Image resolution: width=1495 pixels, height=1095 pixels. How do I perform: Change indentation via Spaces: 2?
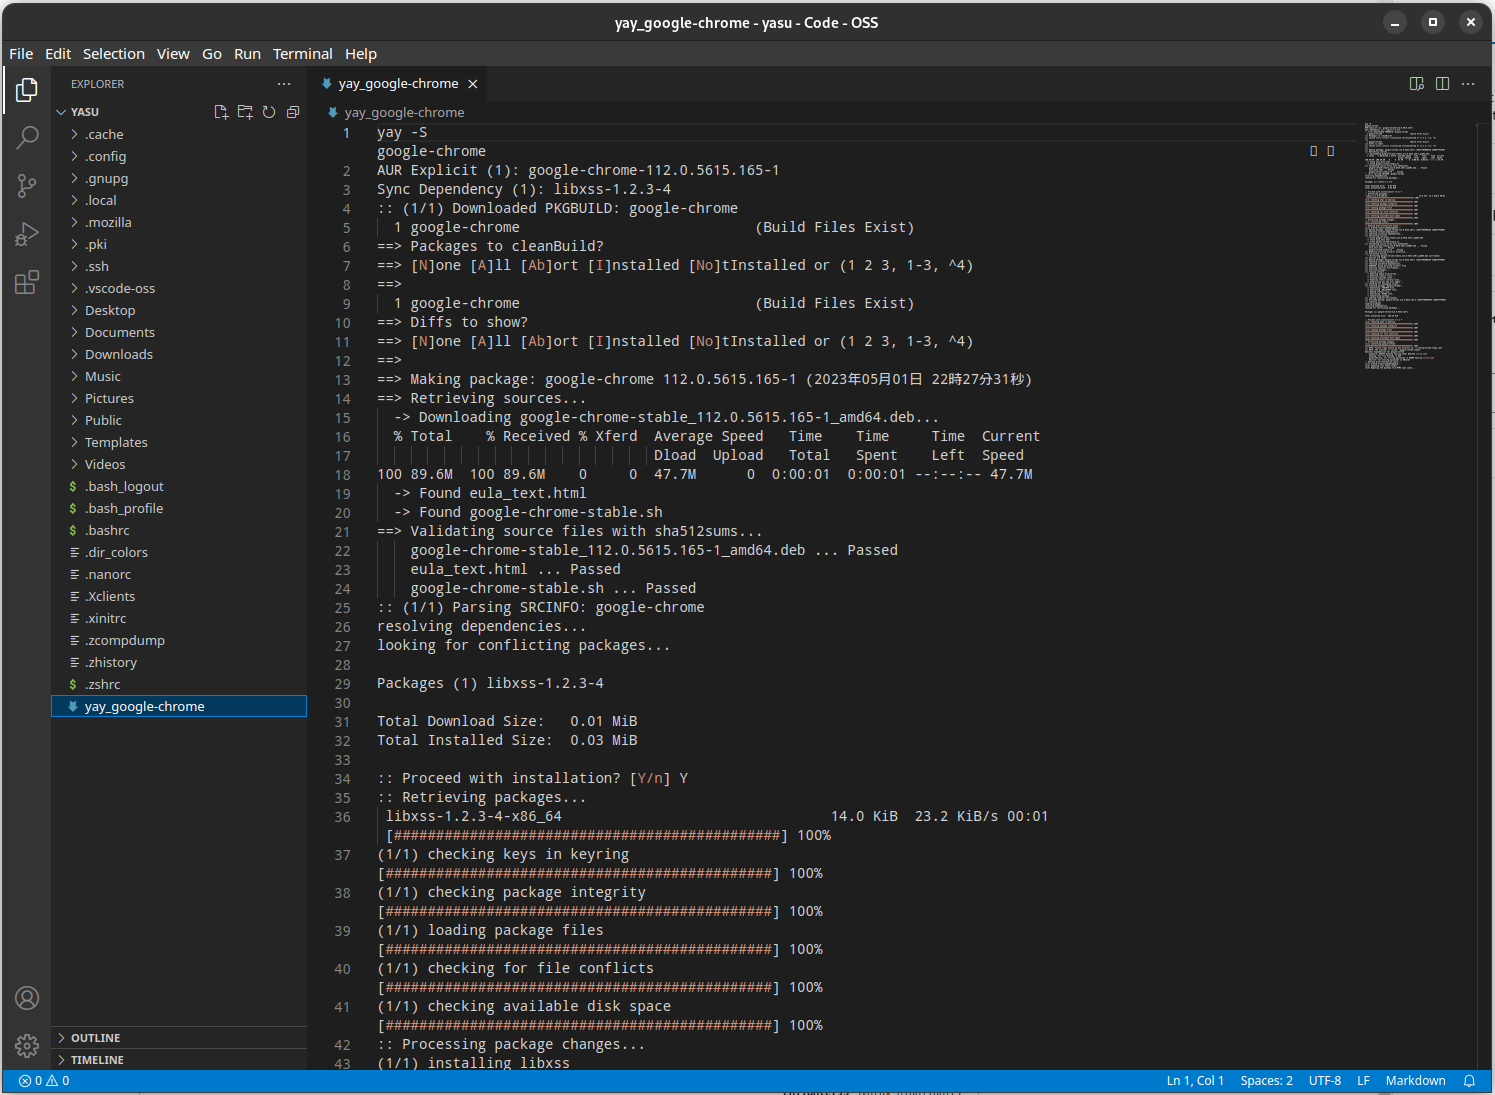(1266, 1080)
